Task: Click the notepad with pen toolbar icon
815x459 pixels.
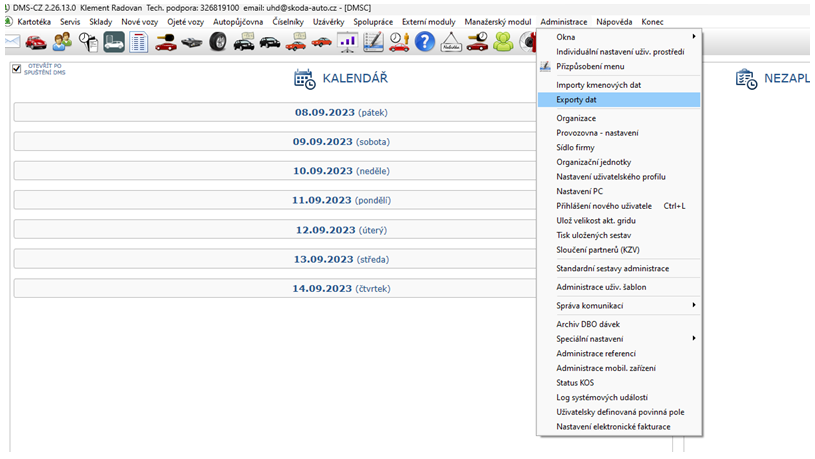Action: [x=373, y=42]
